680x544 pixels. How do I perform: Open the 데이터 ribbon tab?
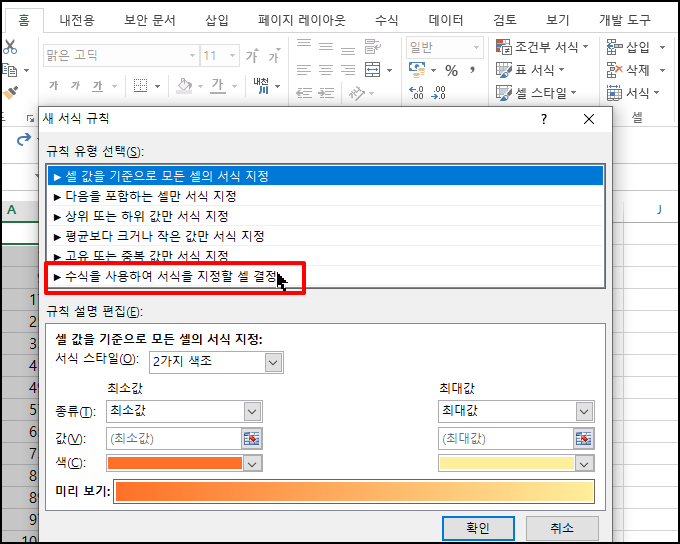[445, 20]
